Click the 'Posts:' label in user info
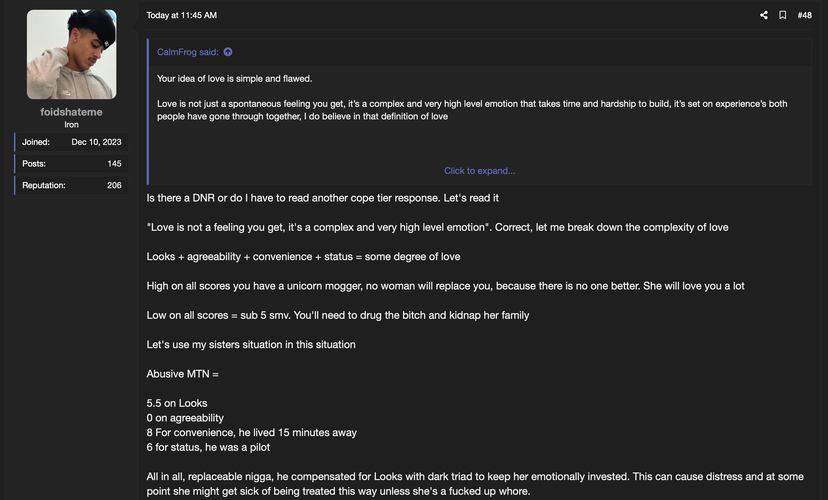 34,164
